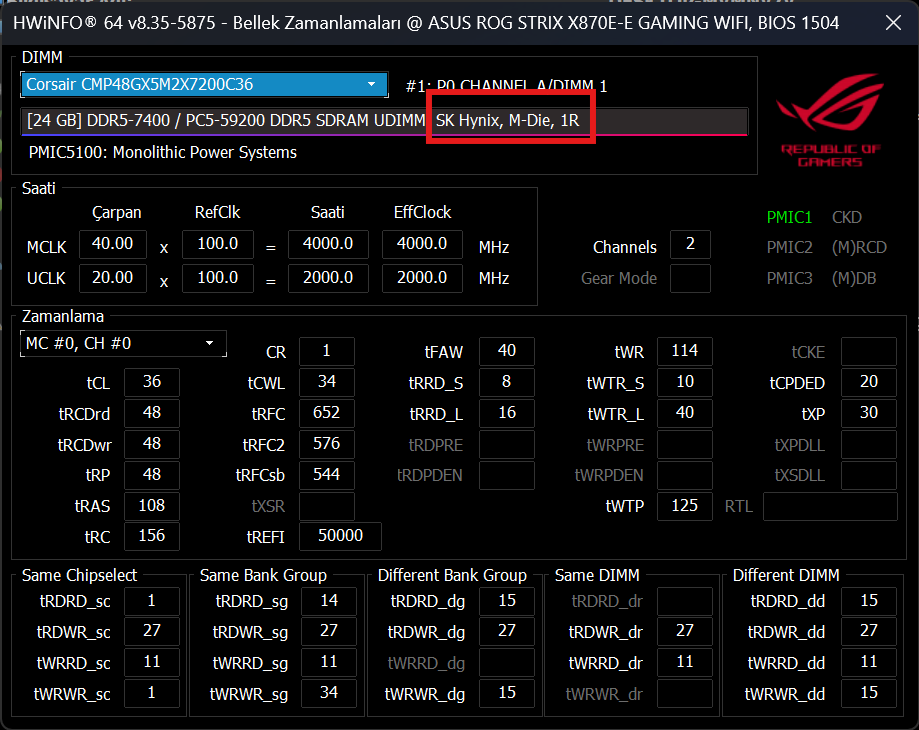Screen dimensions: 919x730
Task: Click the tREFI value 50000
Action: [x=340, y=536]
